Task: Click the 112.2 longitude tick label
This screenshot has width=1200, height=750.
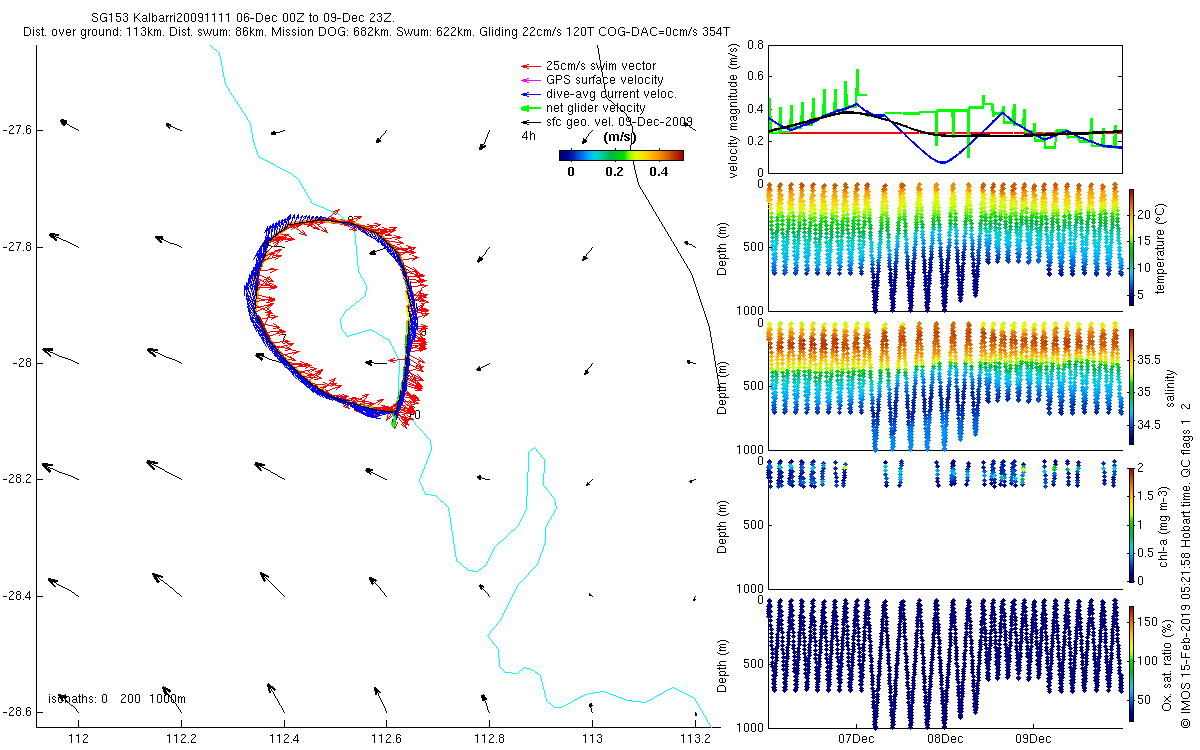Action: 181,739
